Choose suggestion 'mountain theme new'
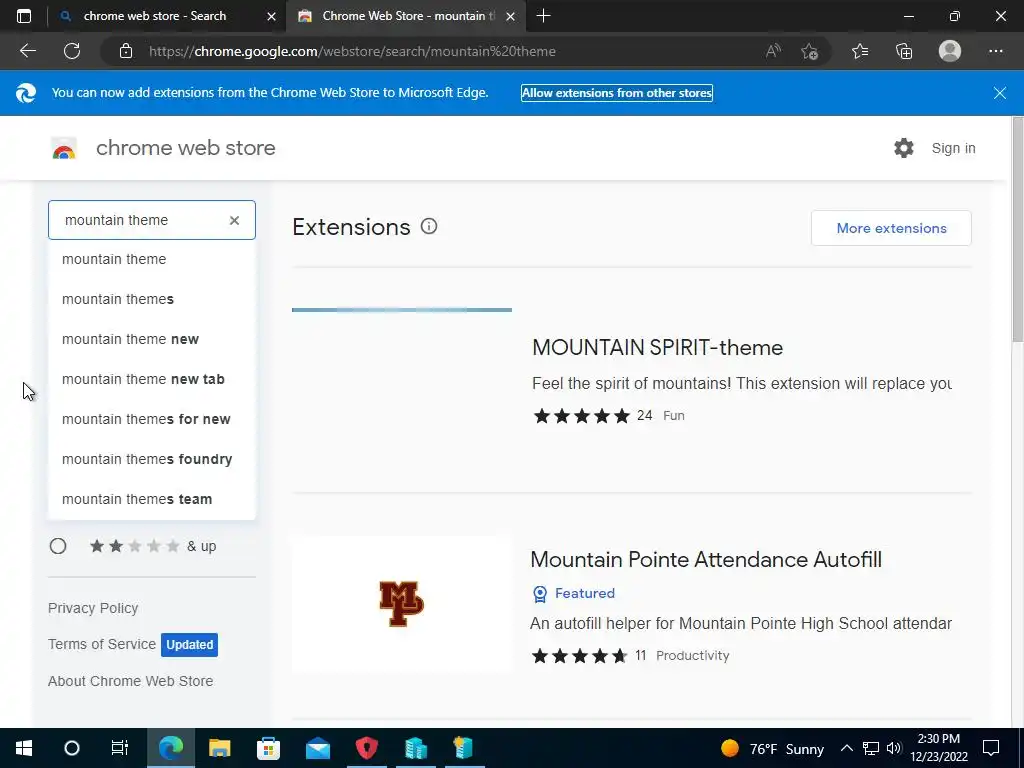The width and height of the screenshot is (1024, 768). (152, 339)
